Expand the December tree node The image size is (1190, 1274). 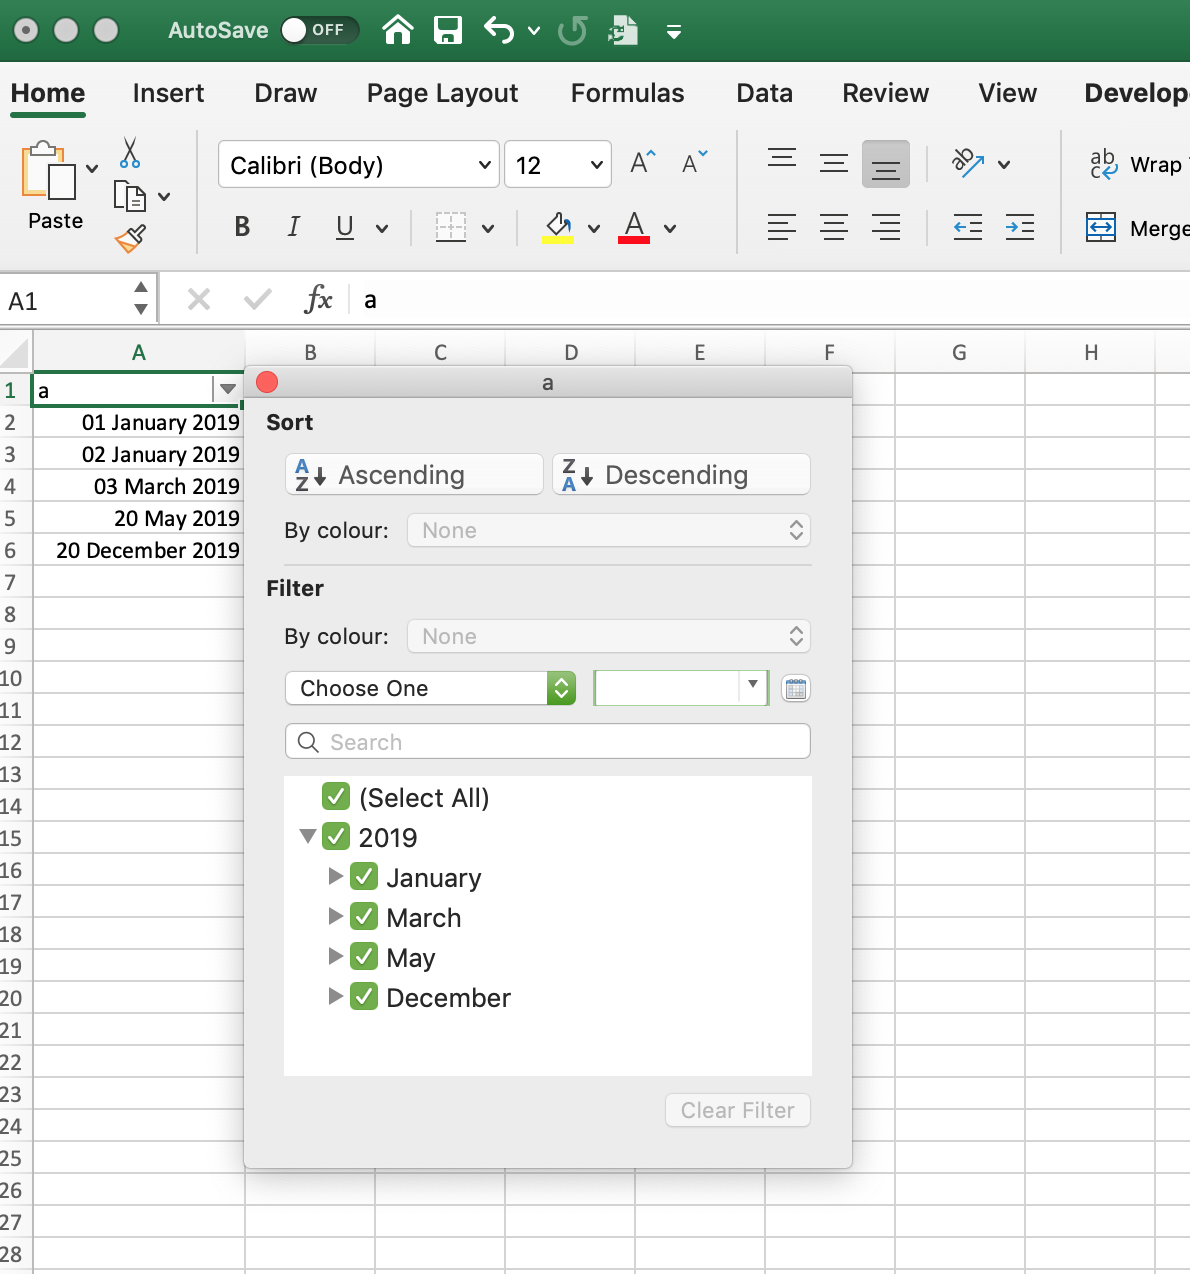336,996
